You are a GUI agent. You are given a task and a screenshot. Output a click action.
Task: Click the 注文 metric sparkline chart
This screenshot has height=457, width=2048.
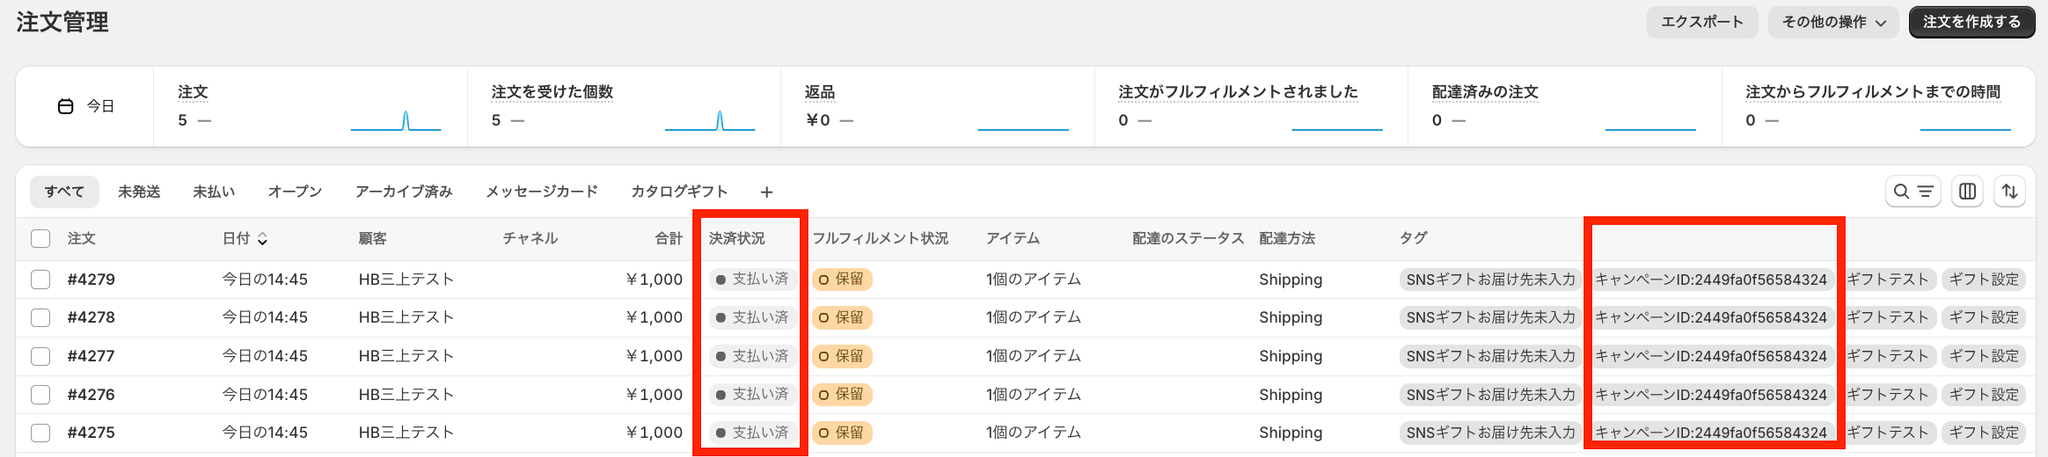(x=396, y=121)
